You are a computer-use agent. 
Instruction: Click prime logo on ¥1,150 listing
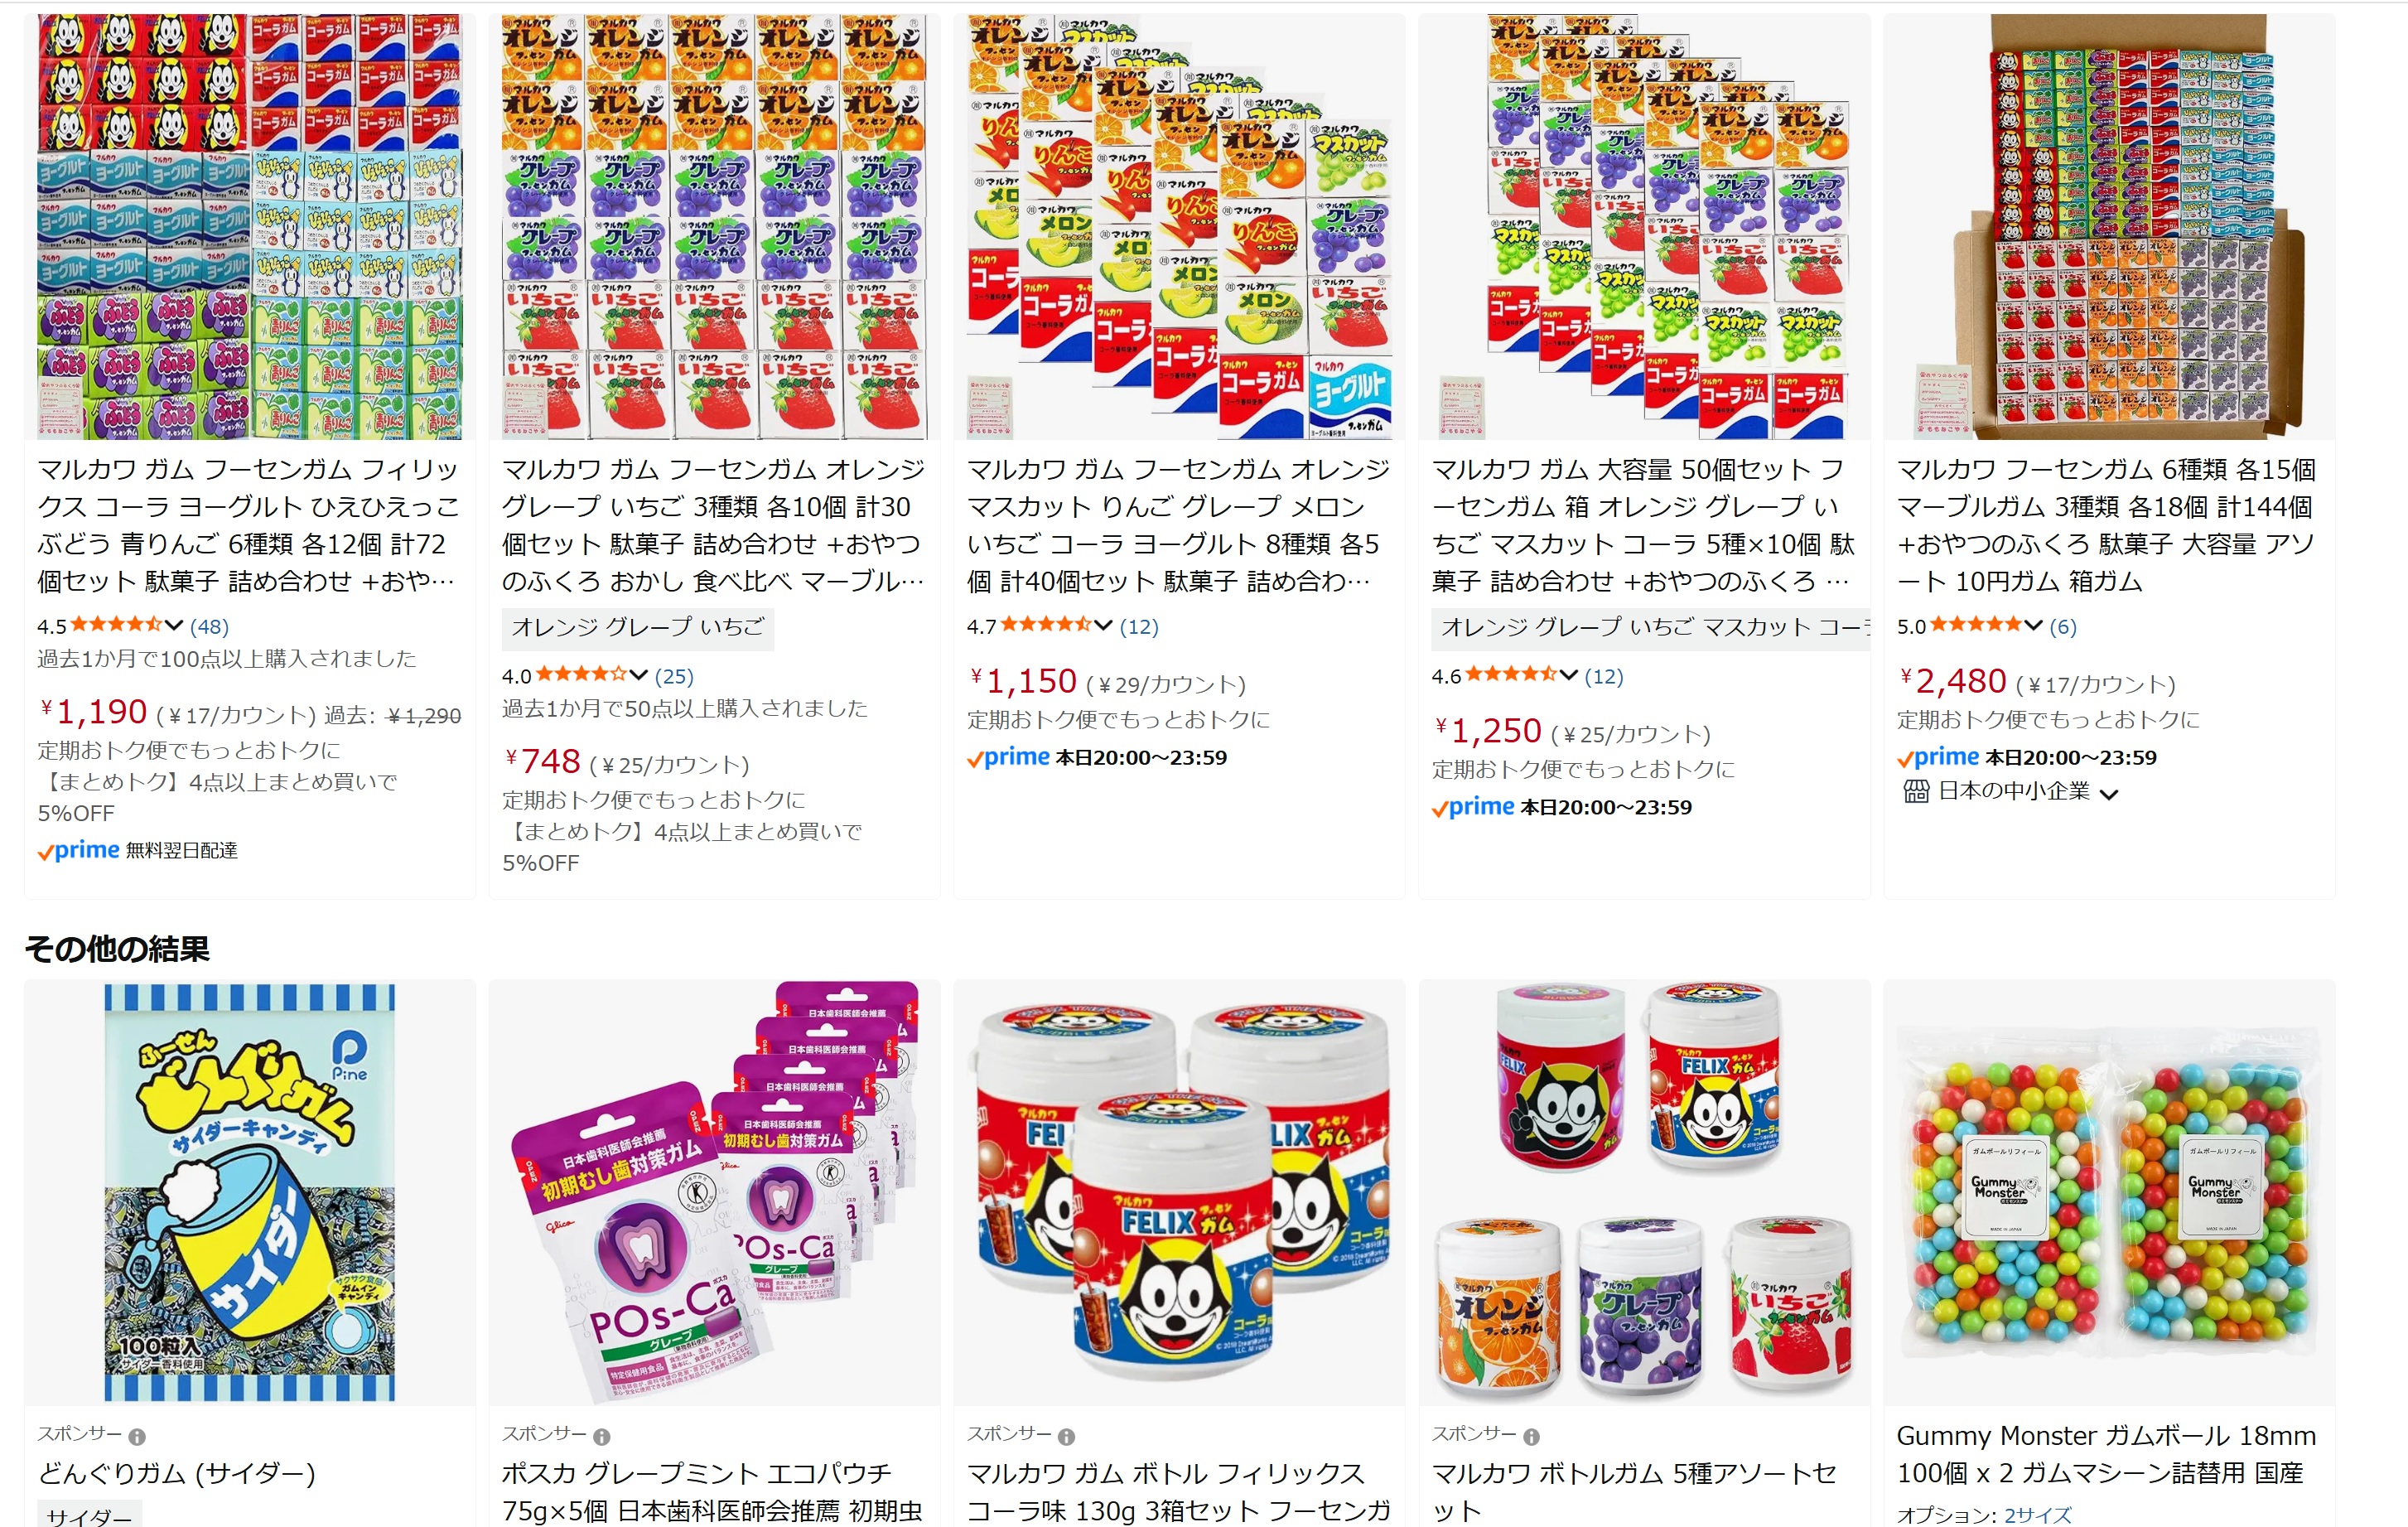[x=1008, y=757]
